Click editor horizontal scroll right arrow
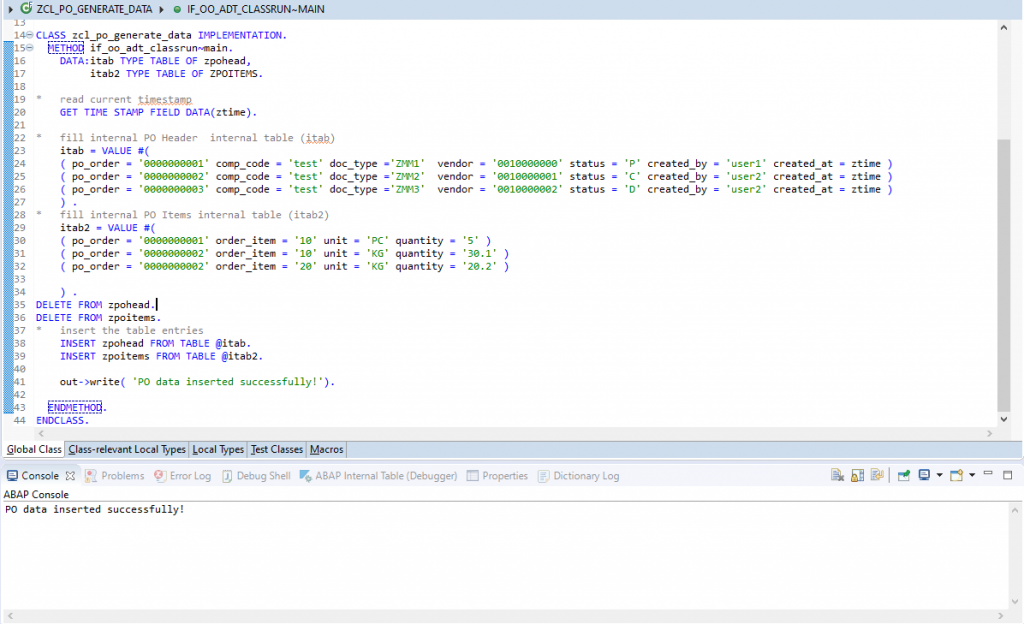The height and width of the screenshot is (624, 1024). coord(989,433)
